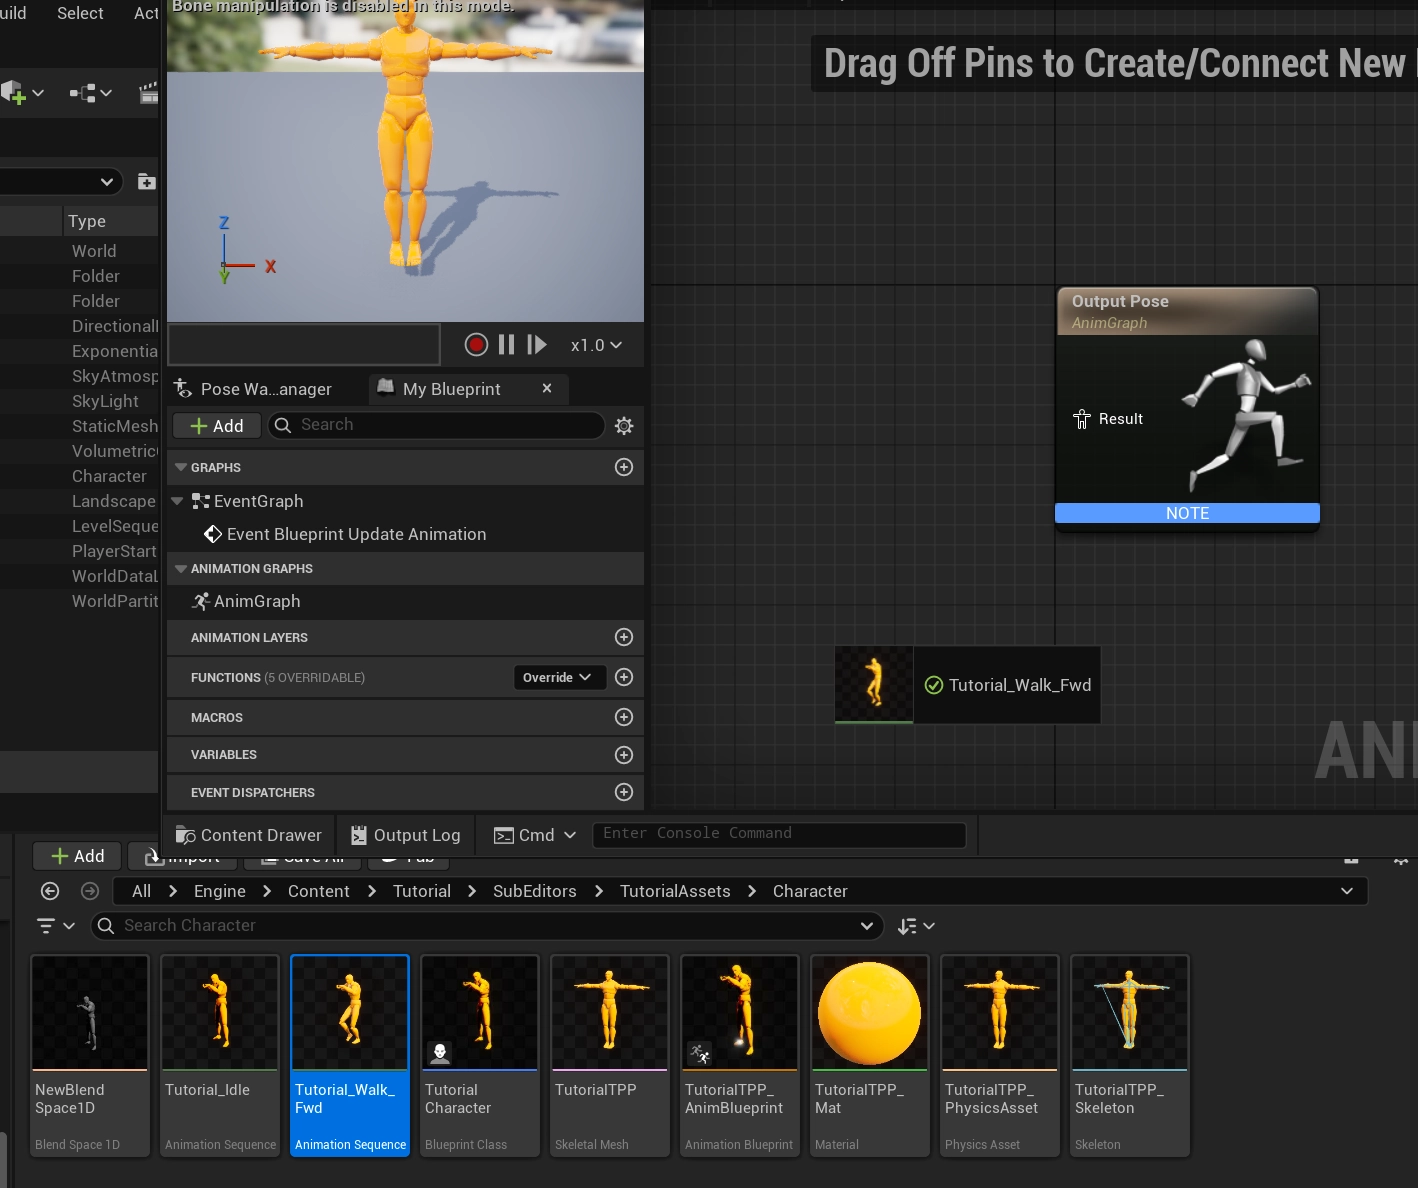Screen dimensions: 1418x1188
Task: Click the Content Drawer button
Action: 249,835
